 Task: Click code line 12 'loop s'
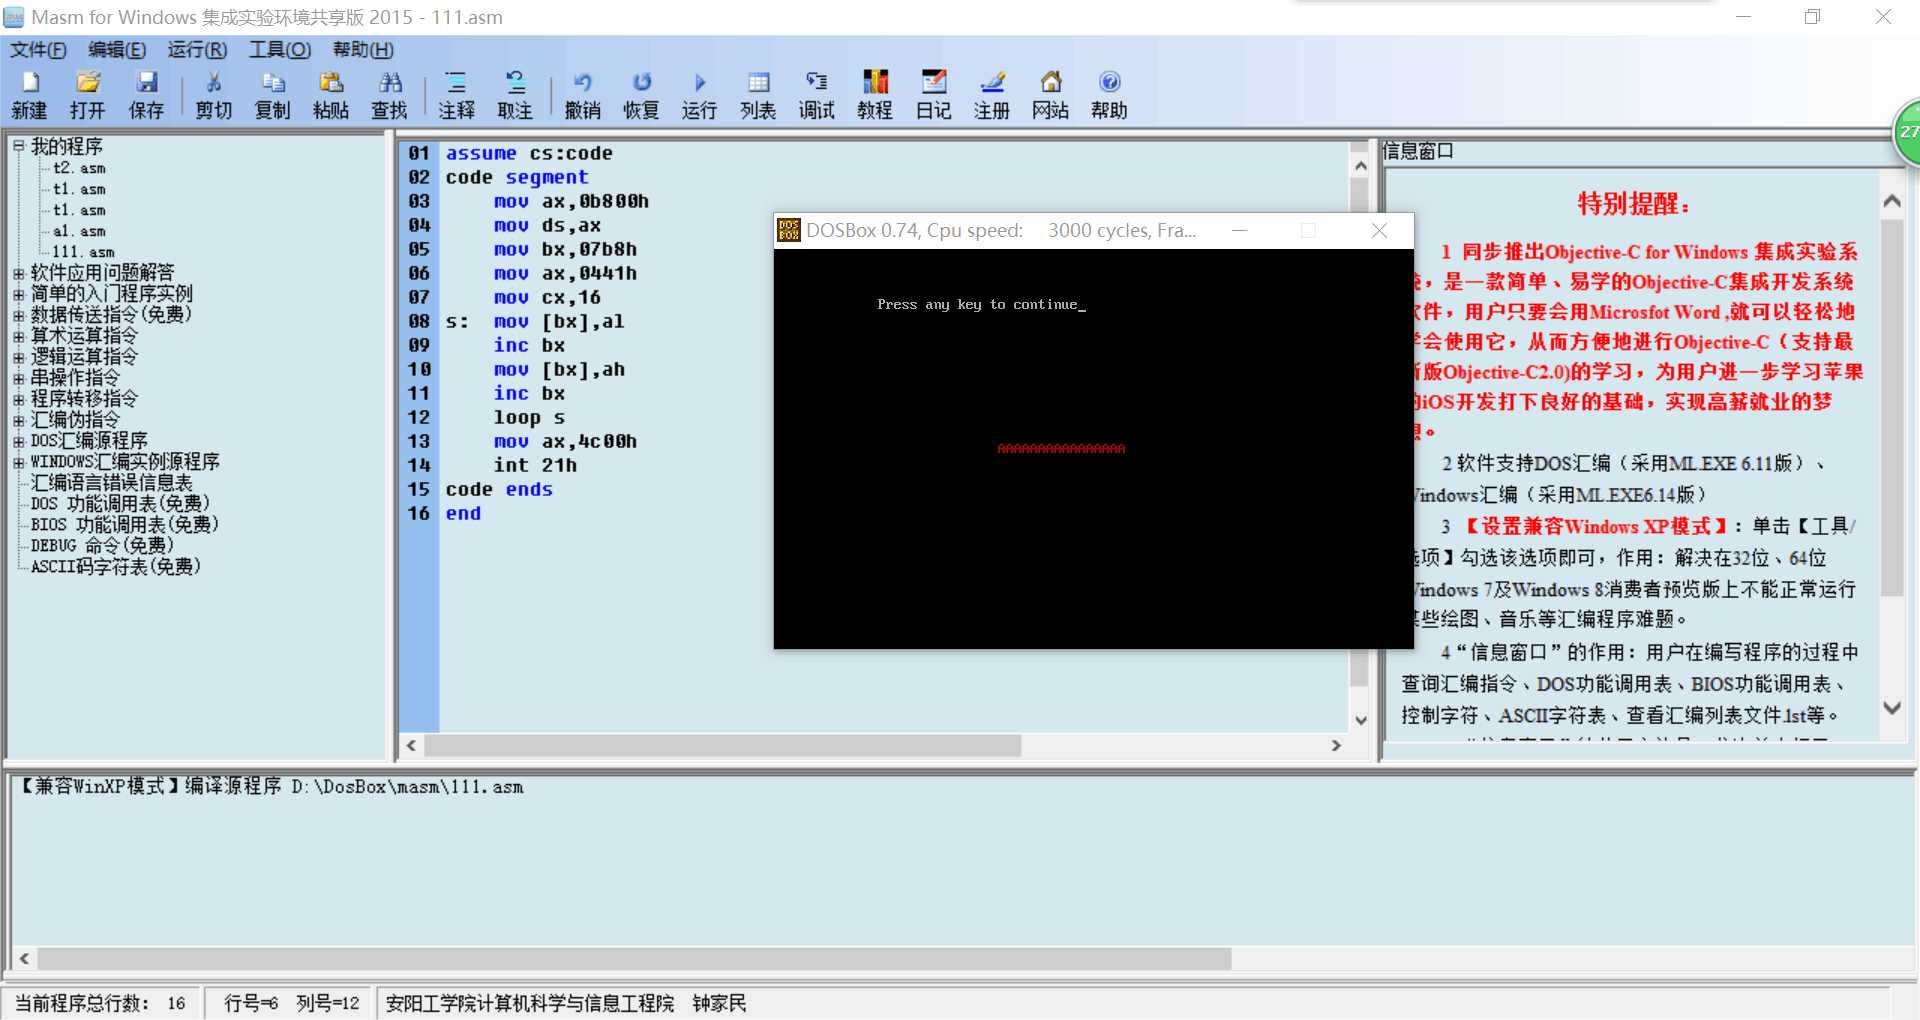click(x=529, y=418)
